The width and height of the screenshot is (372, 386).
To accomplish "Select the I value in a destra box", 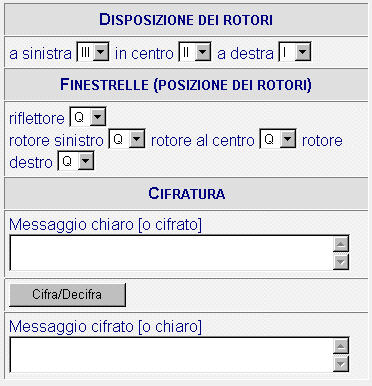I will 287,52.
